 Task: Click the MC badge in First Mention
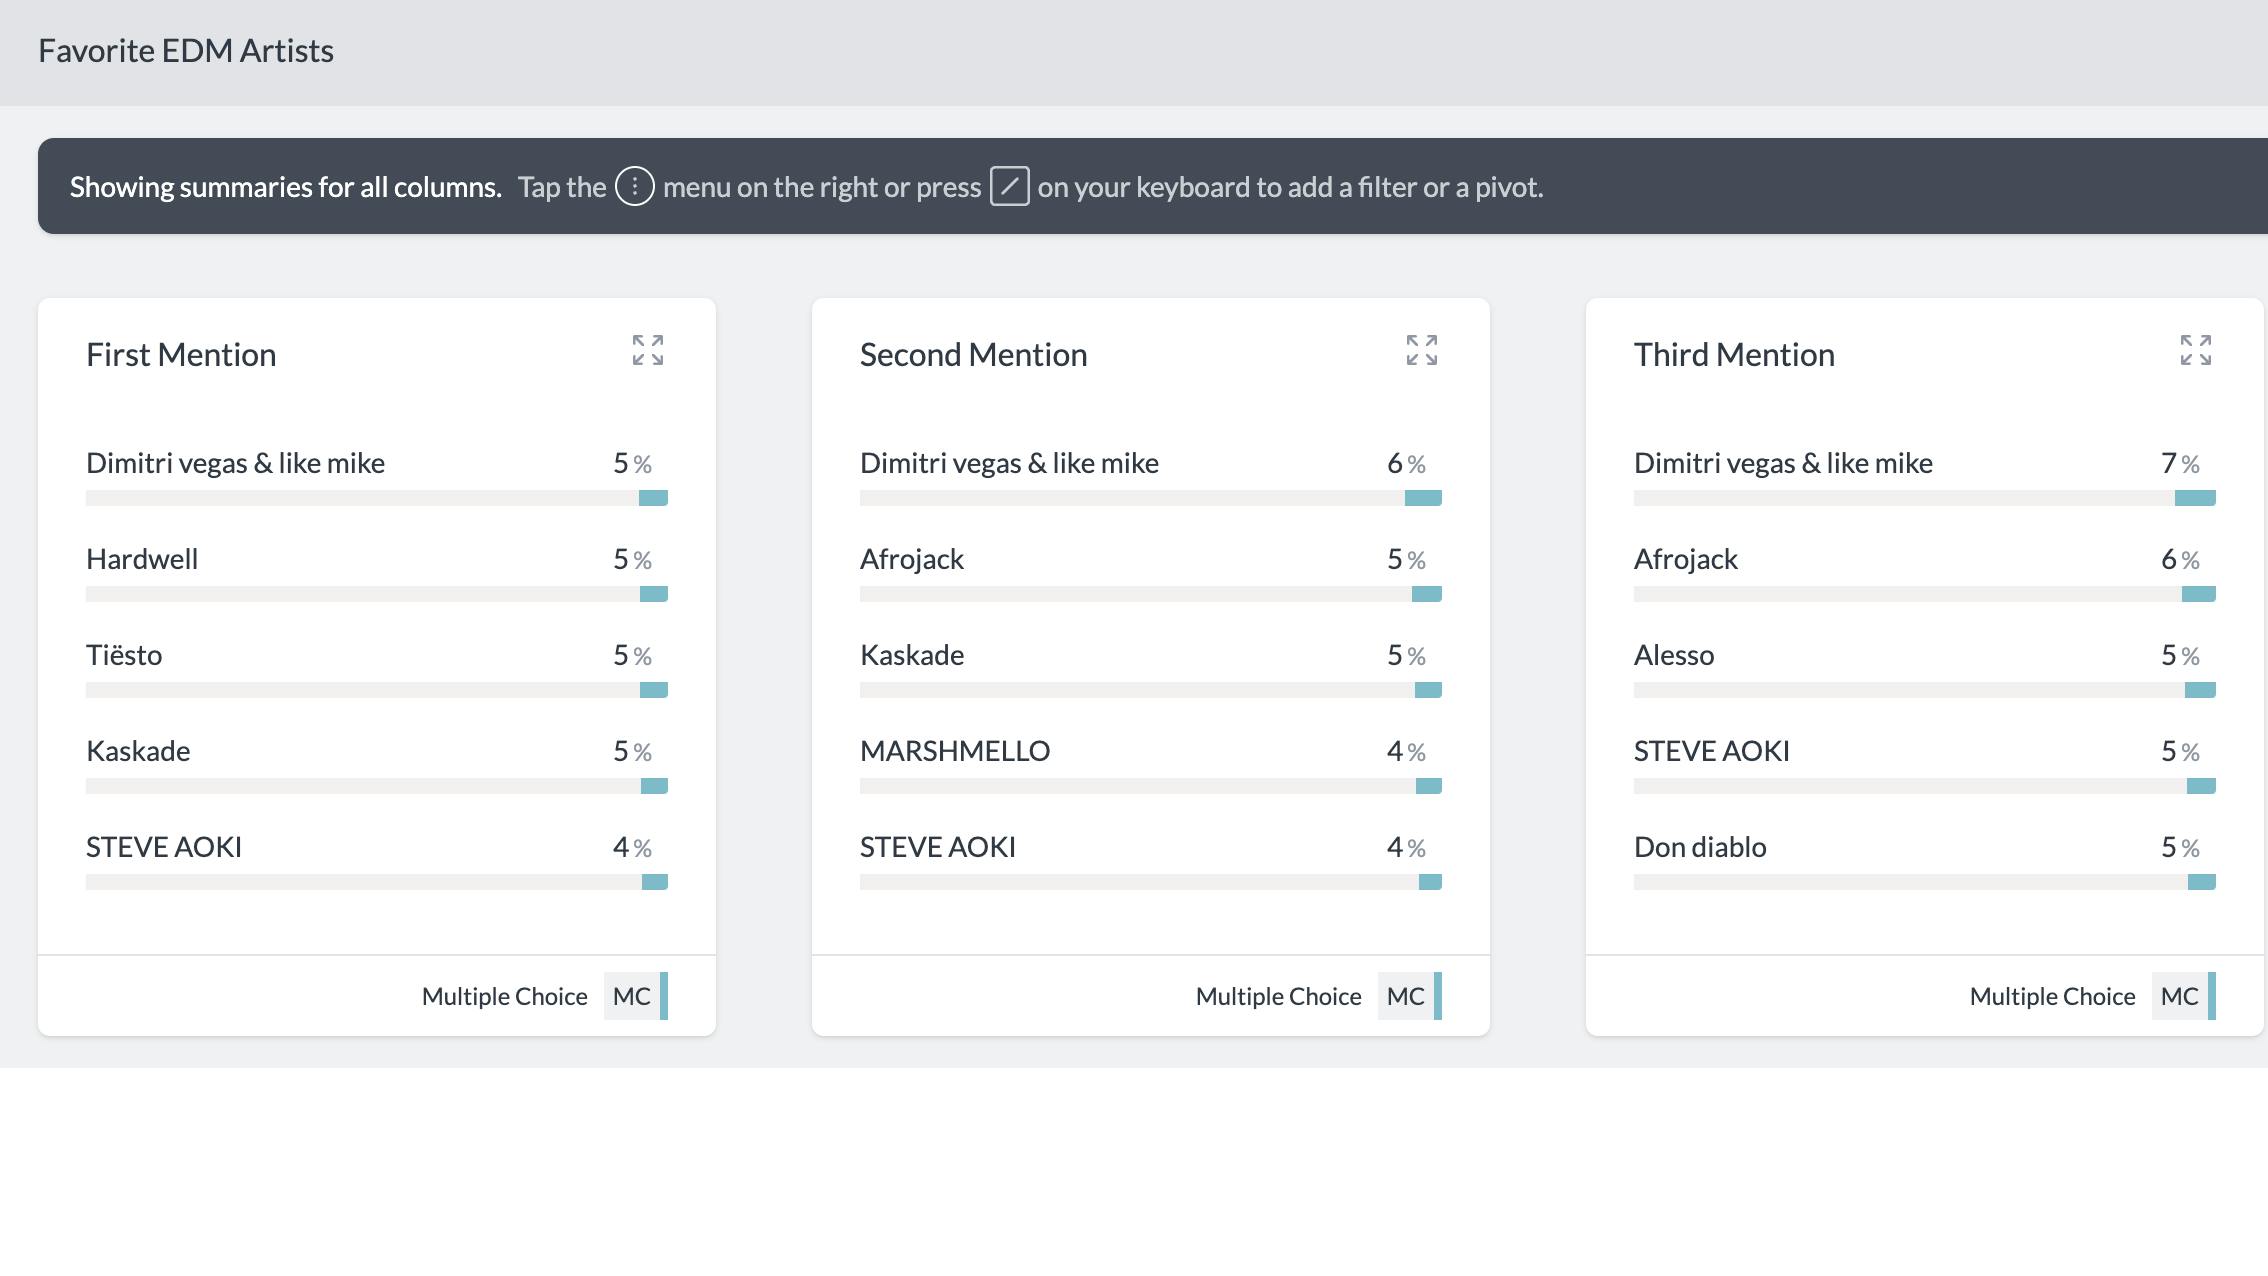tap(632, 996)
